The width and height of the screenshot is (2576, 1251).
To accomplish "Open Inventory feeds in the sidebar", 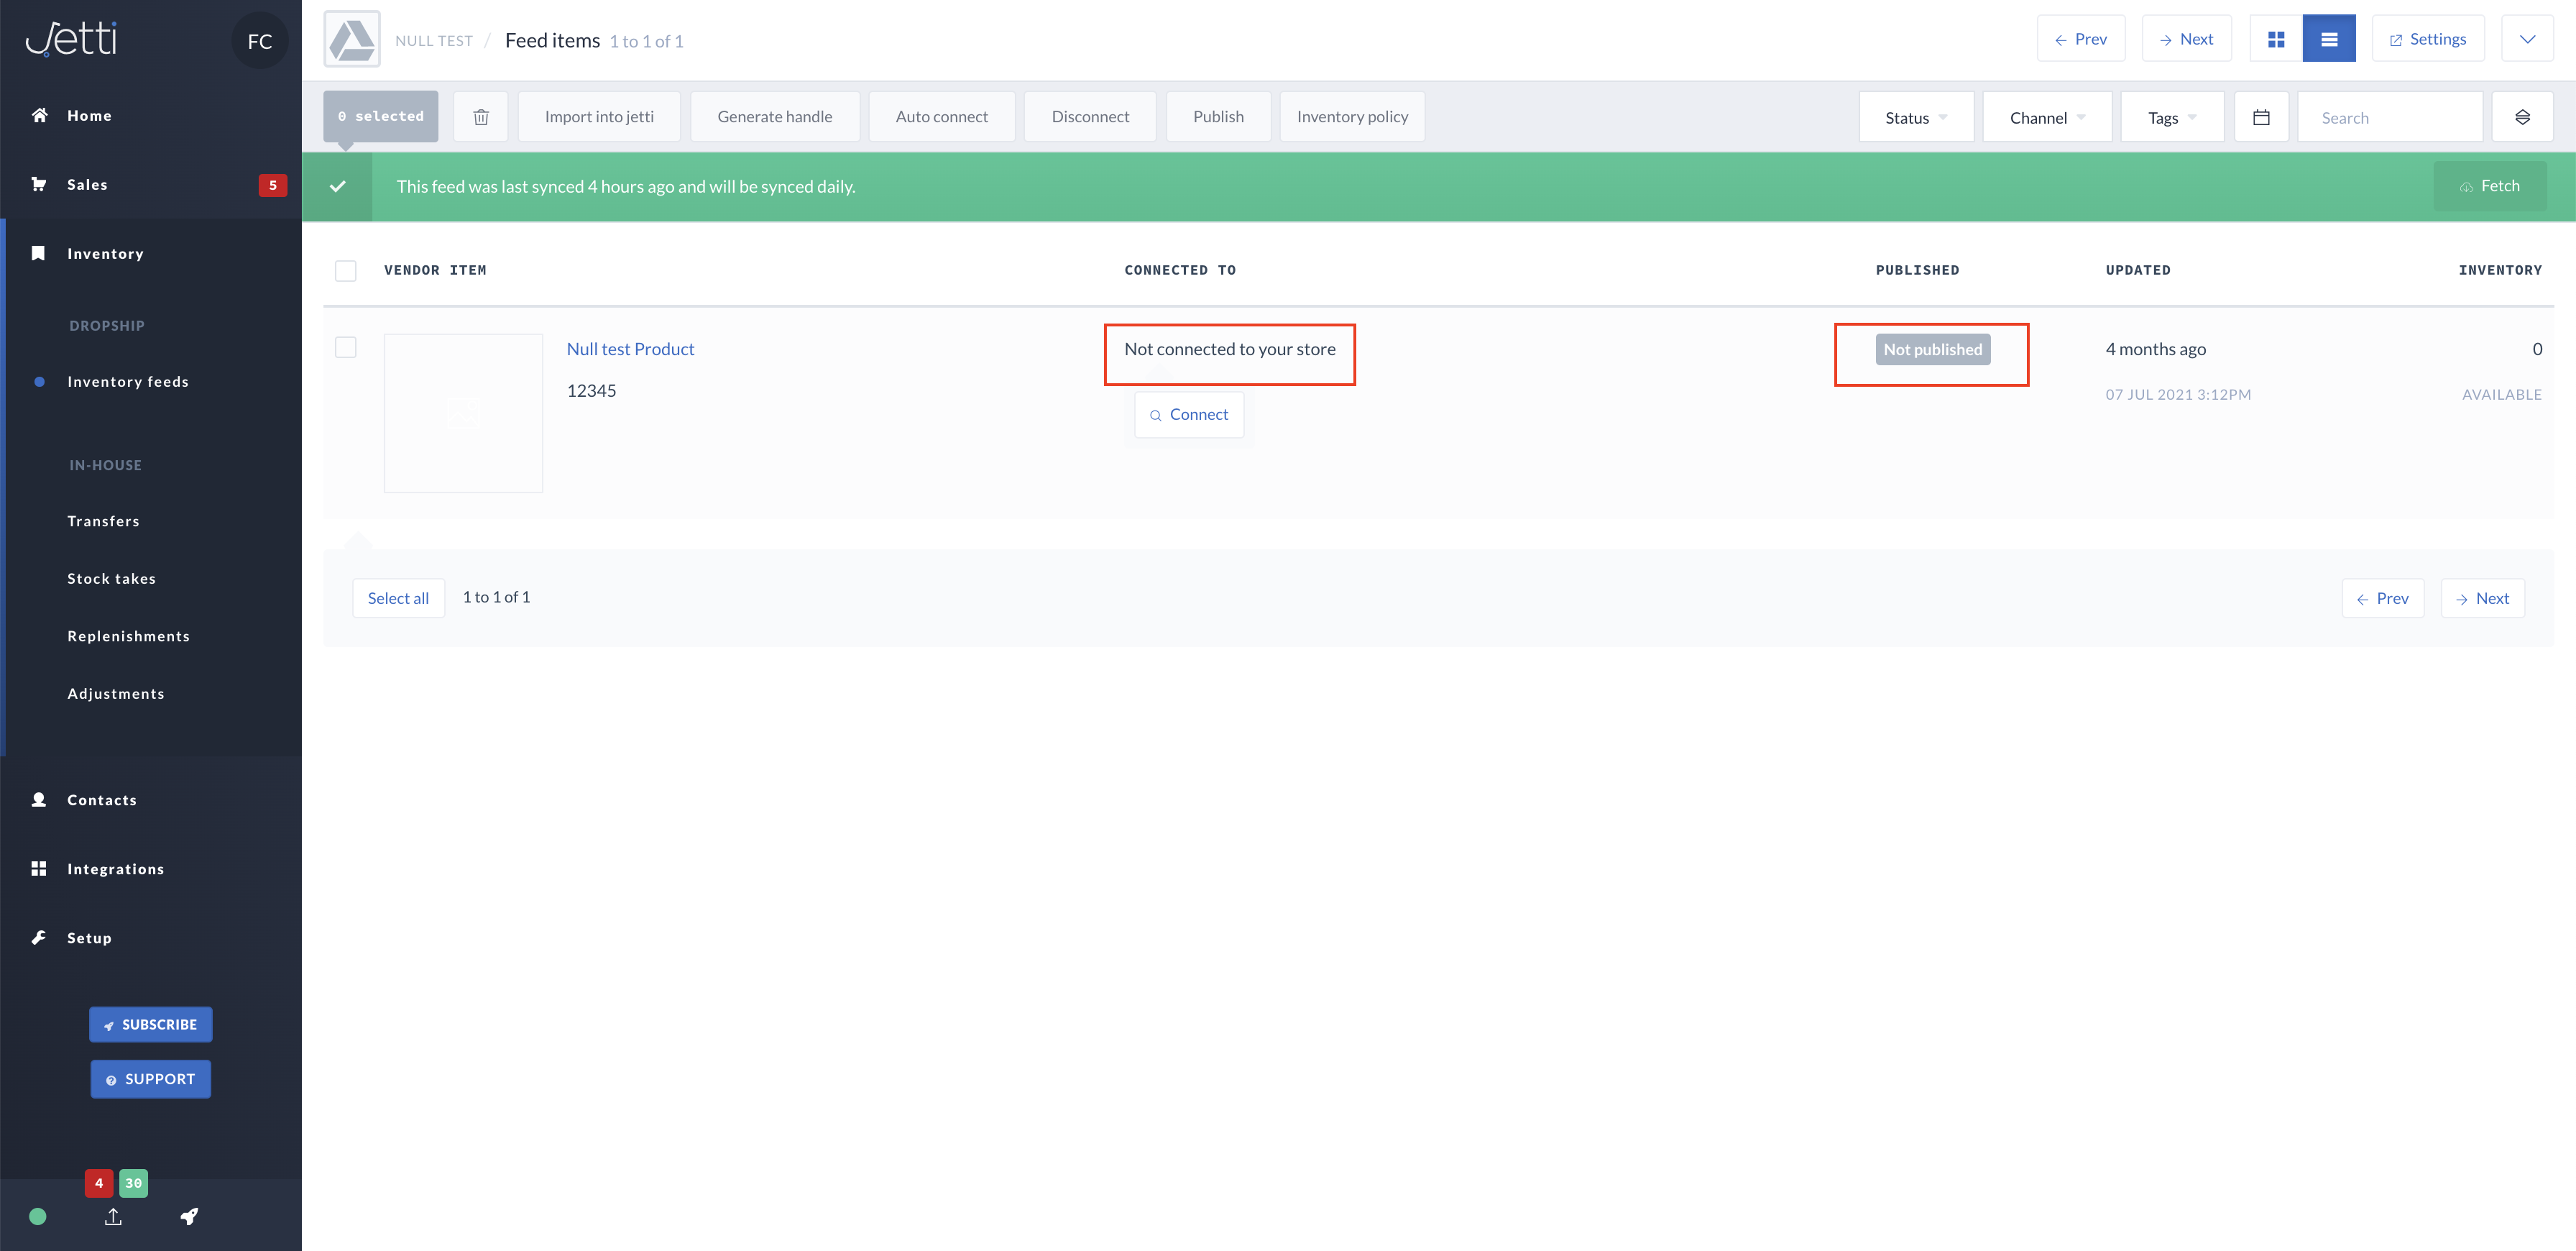I will (x=128, y=382).
